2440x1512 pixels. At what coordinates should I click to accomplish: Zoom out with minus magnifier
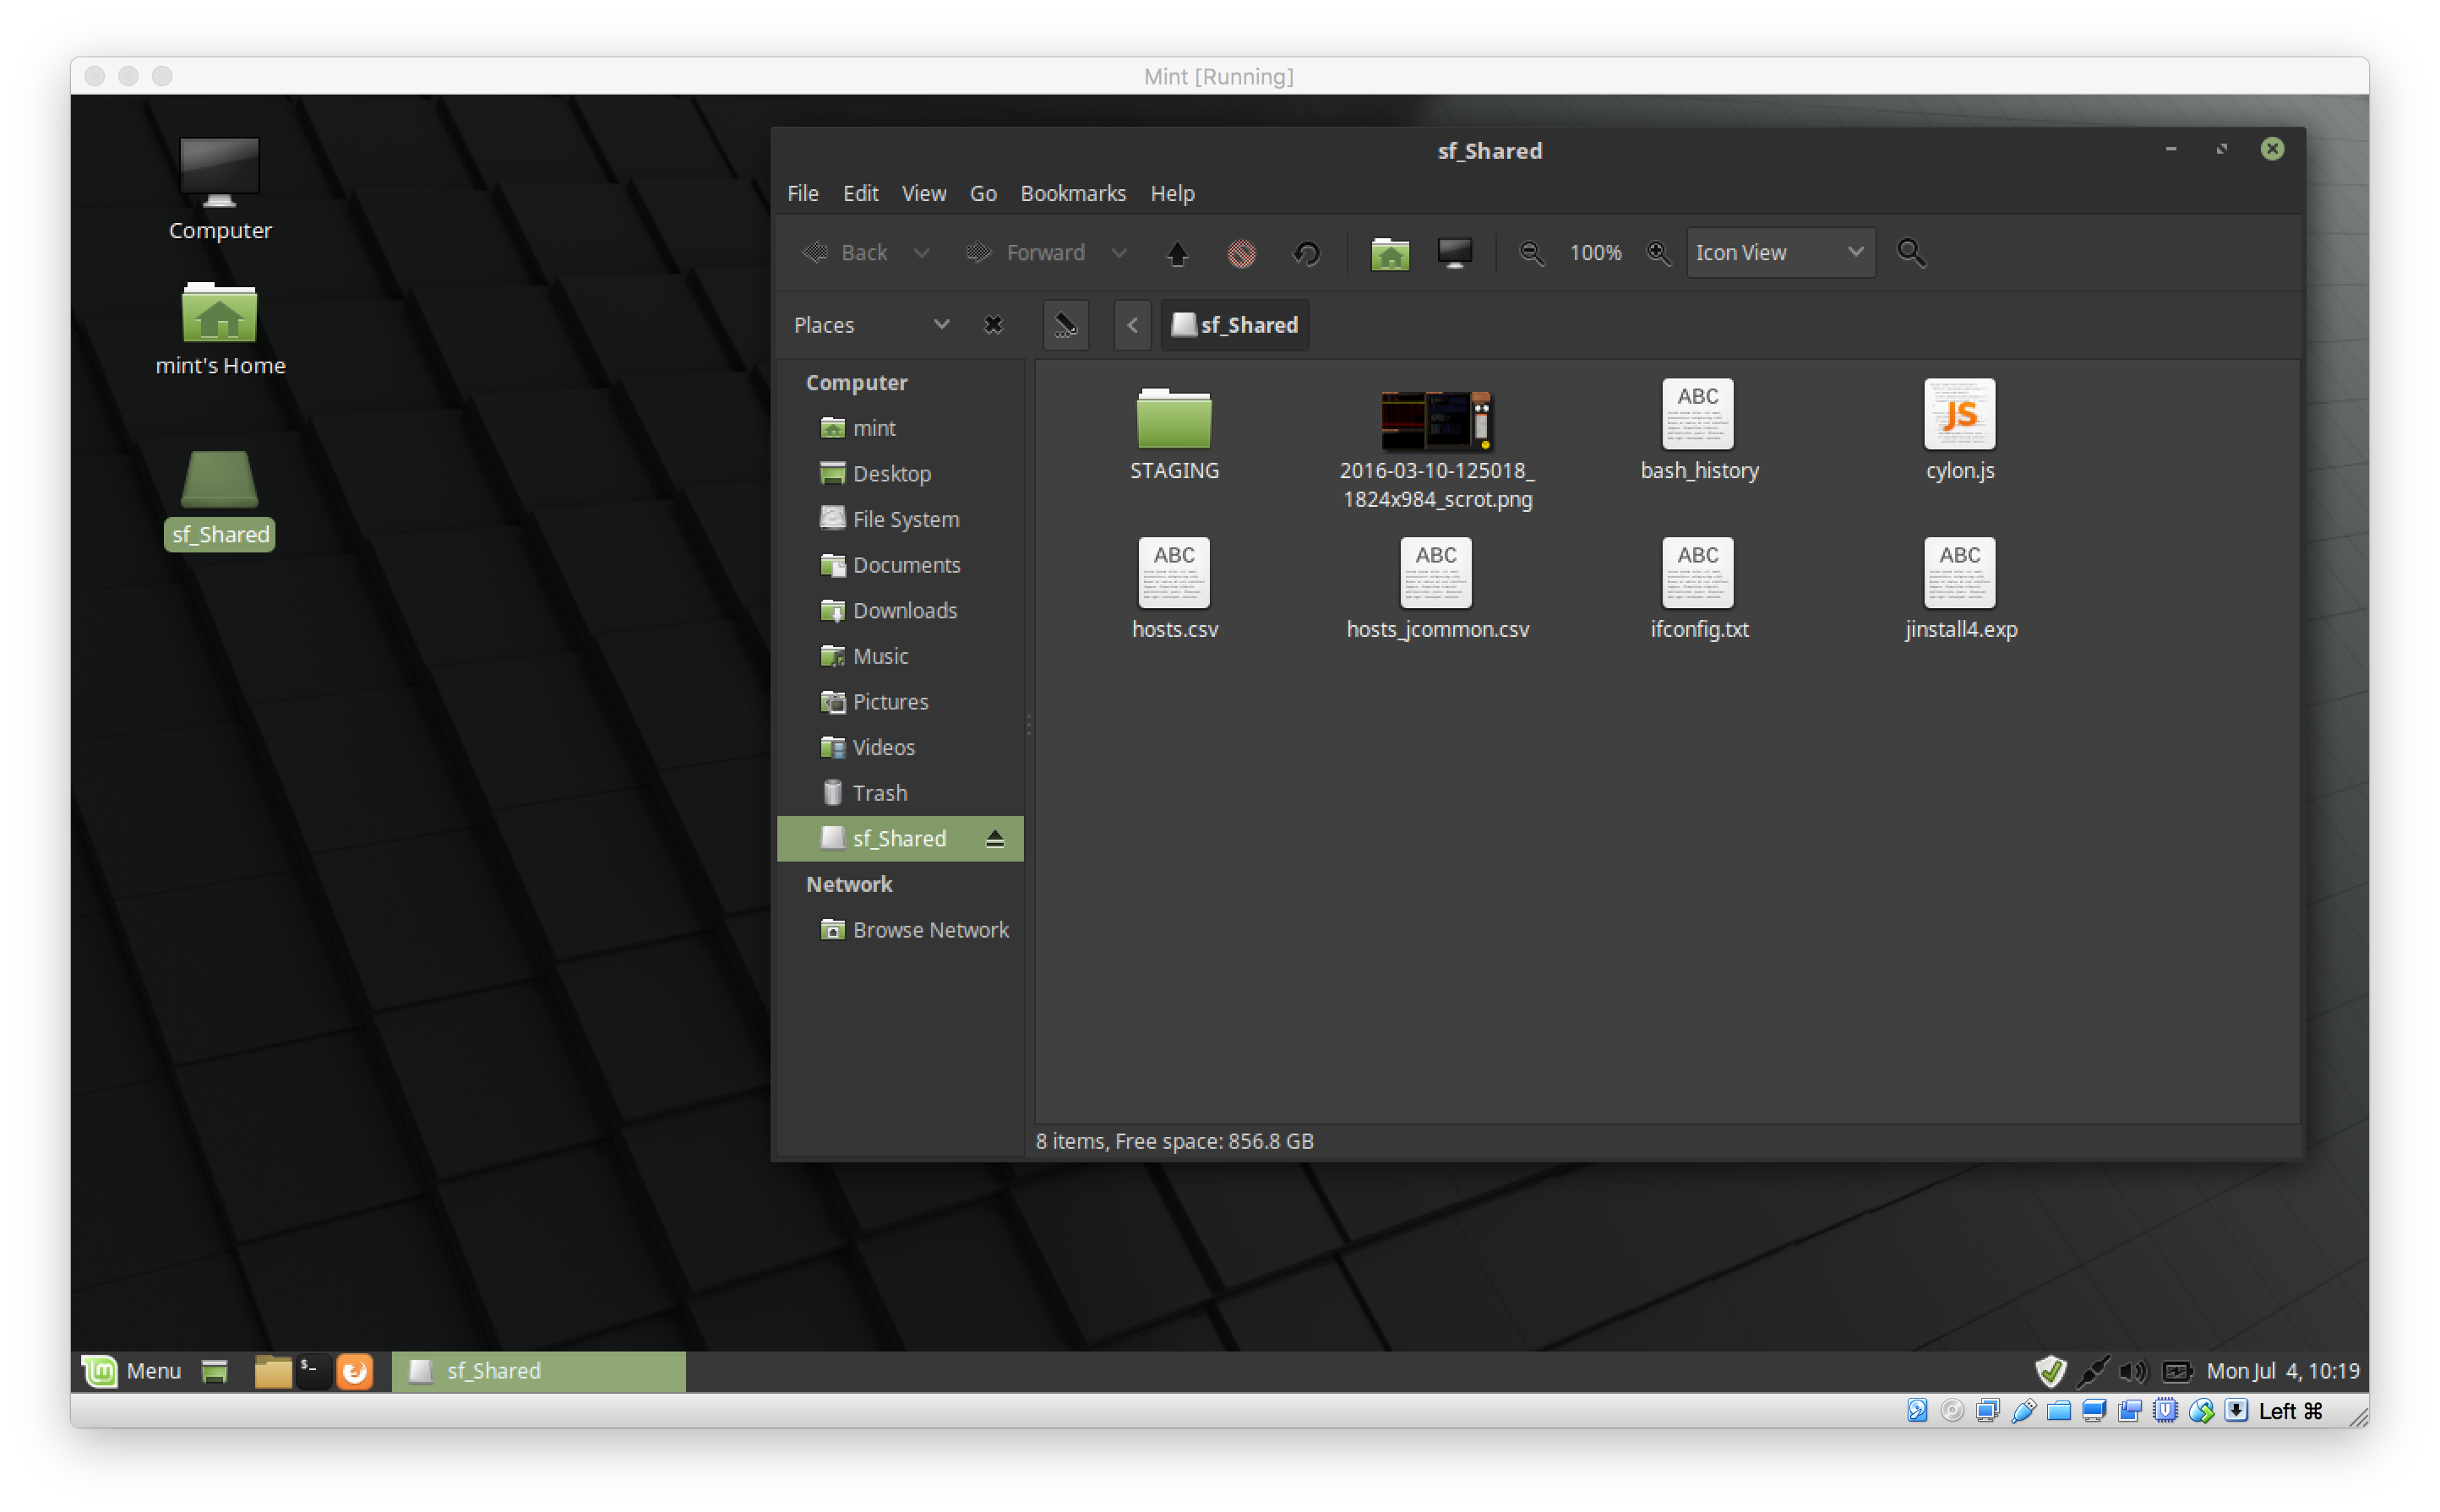click(x=1531, y=253)
